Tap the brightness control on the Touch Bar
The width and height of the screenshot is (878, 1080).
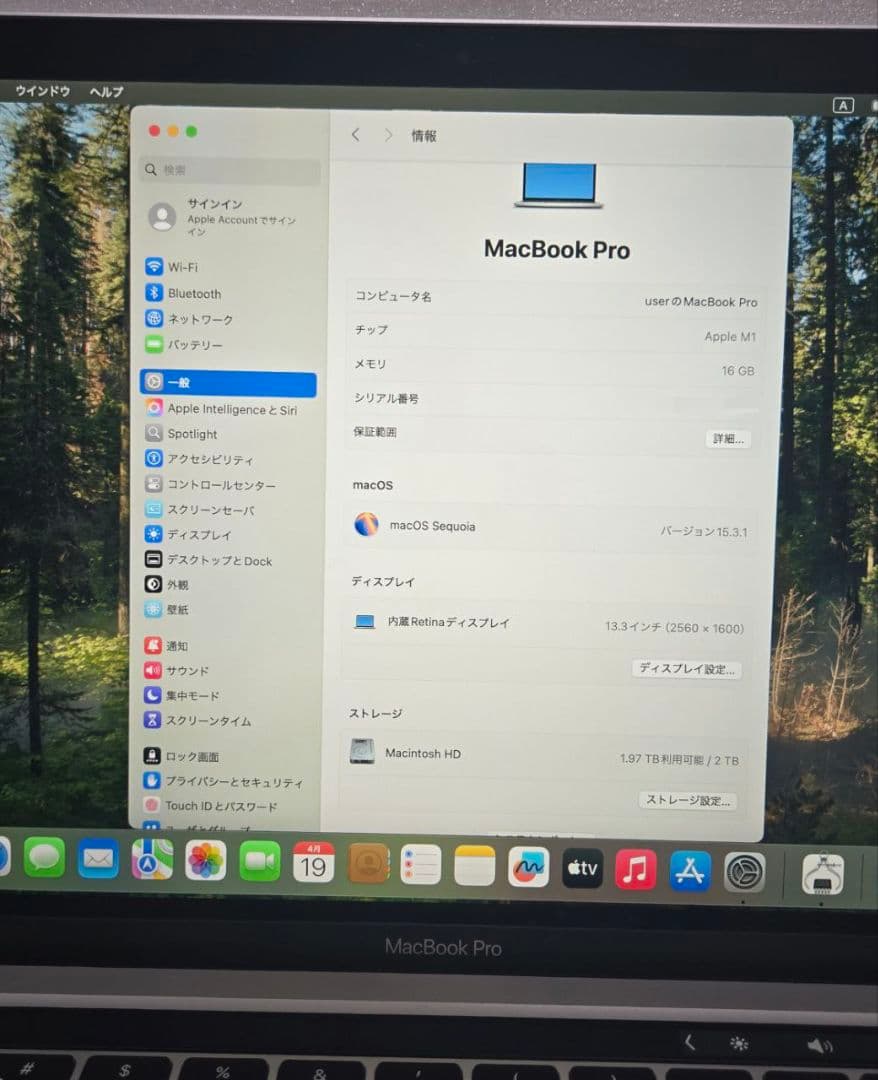[737, 1042]
